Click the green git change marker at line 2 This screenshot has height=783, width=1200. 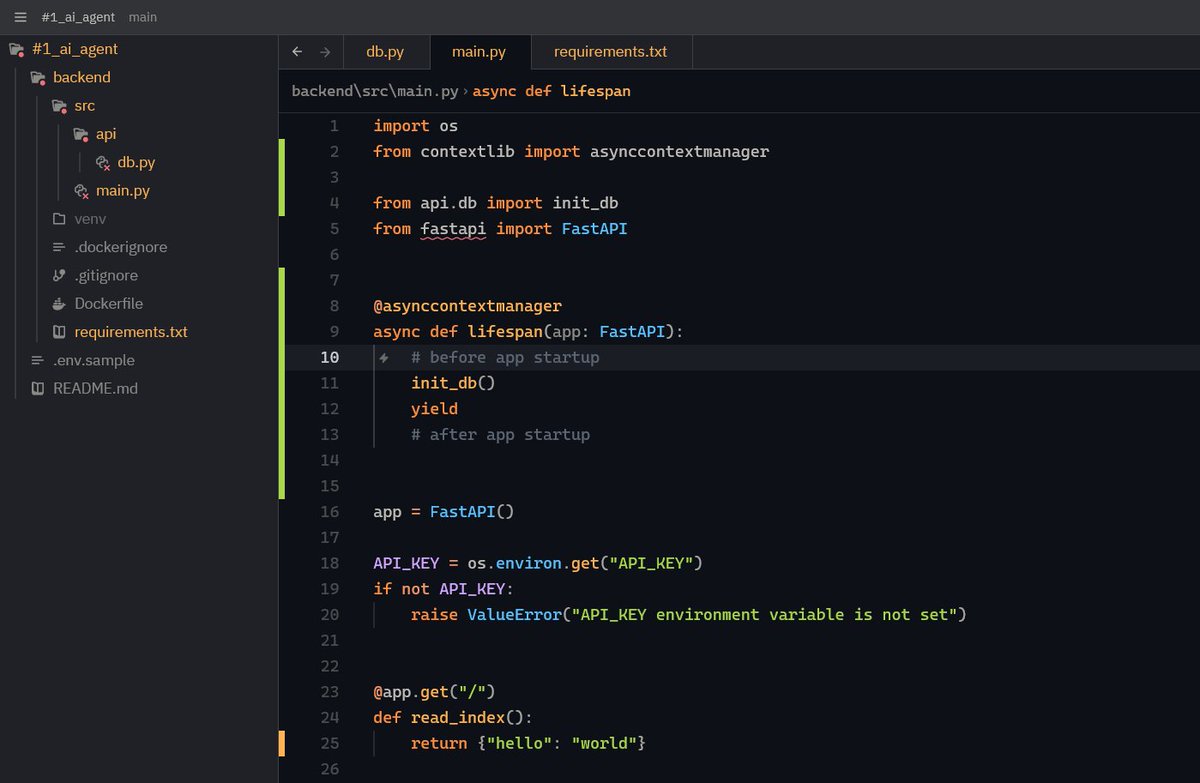(x=282, y=178)
